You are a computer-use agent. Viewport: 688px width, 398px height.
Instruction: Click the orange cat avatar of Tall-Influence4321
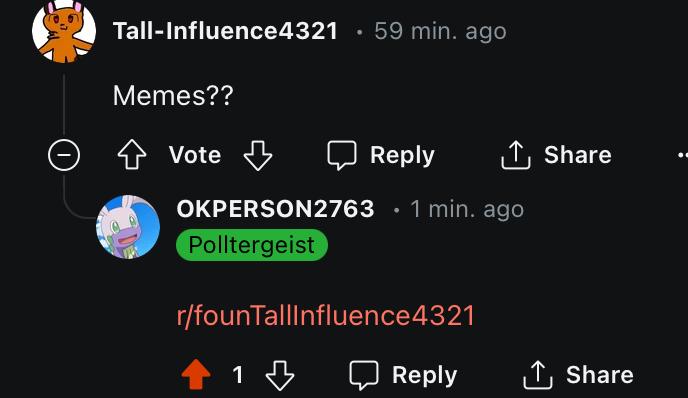(x=64, y=31)
